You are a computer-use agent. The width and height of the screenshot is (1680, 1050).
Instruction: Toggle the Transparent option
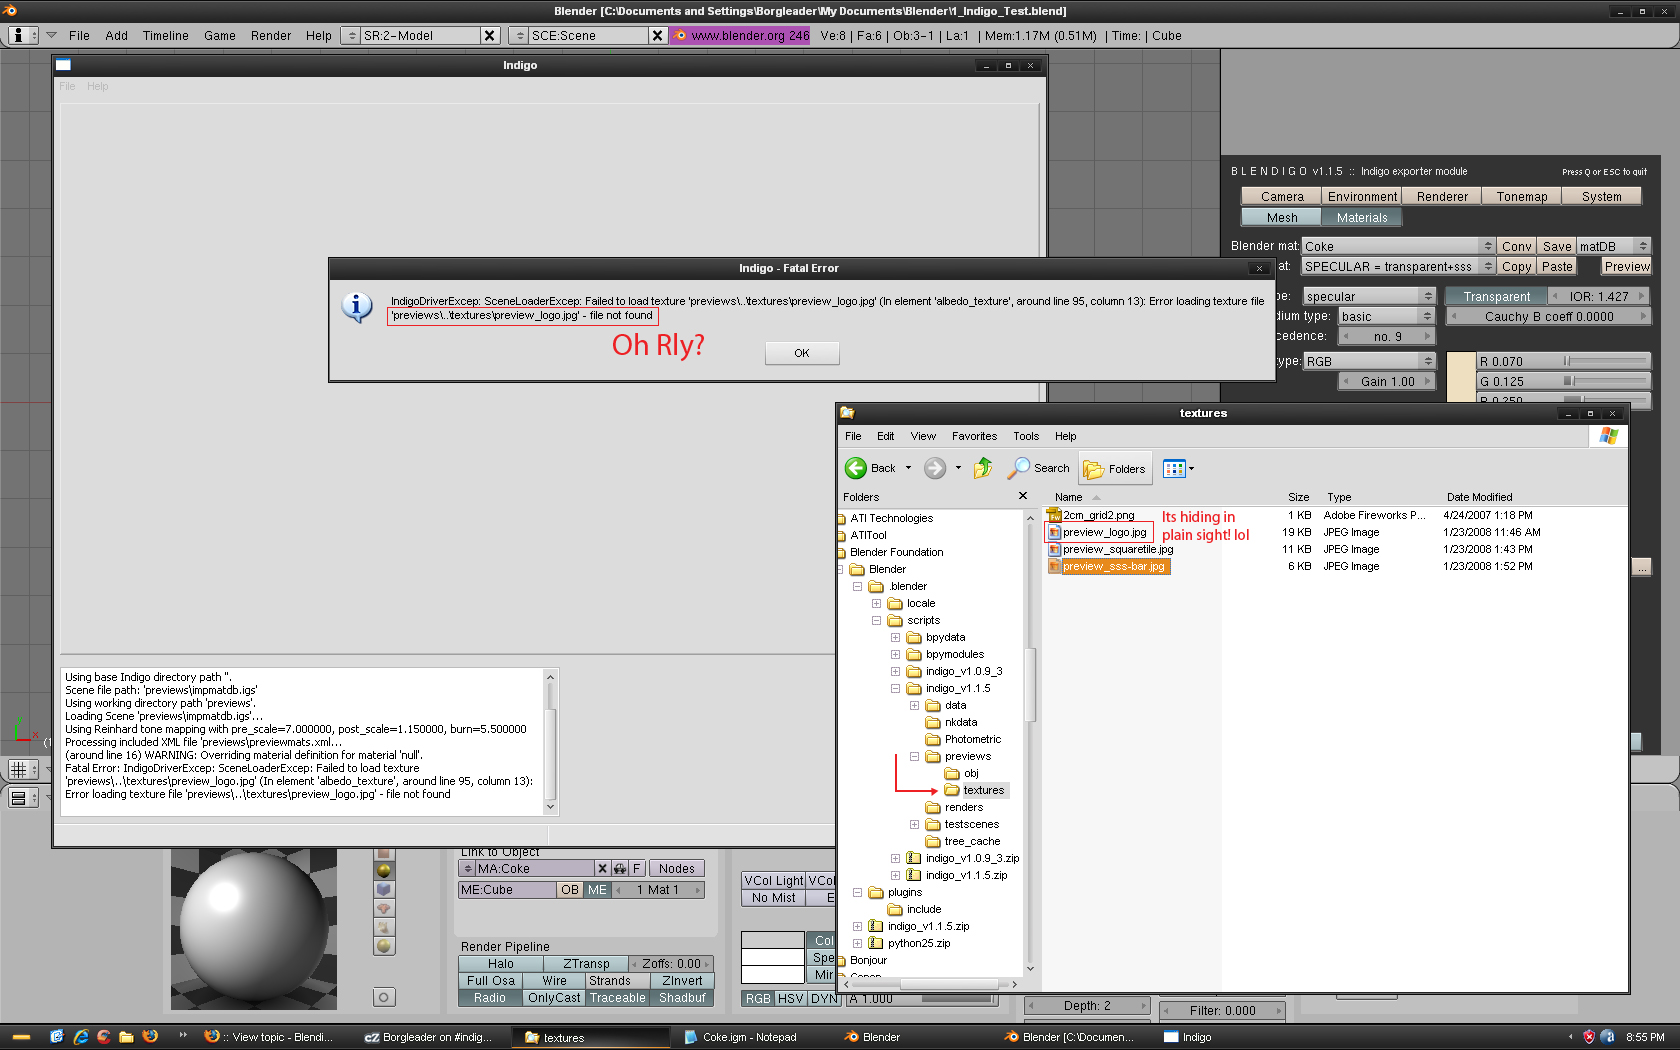(1496, 296)
